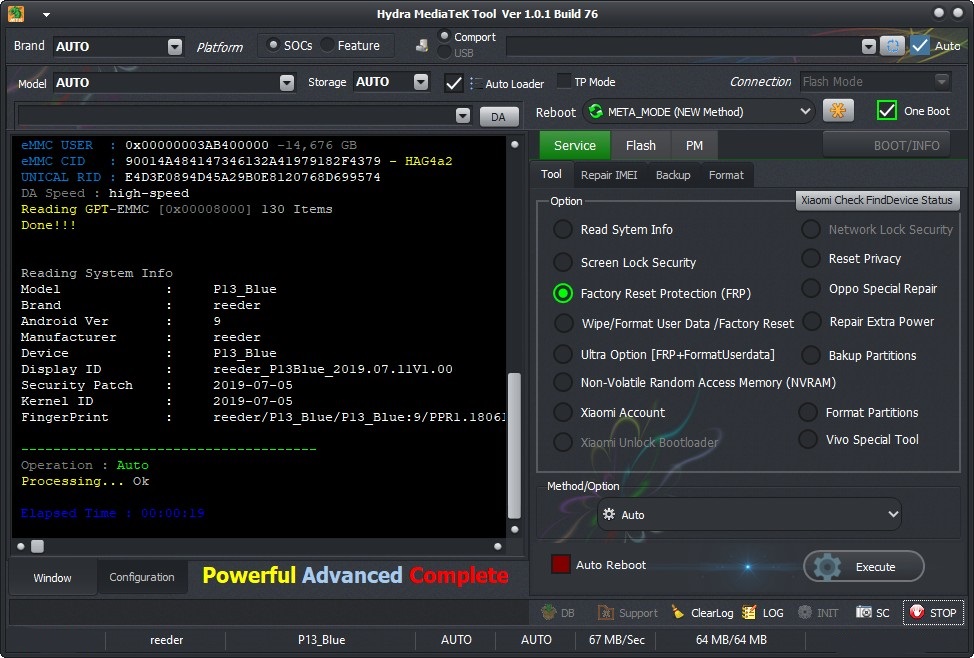Select Ultra Option [FRP+FormatUserdata]
This screenshot has width=974, height=658.
[x=563, y=354]
